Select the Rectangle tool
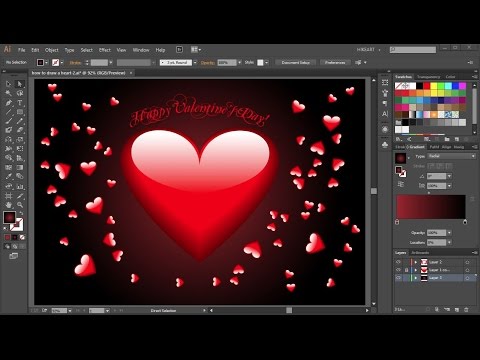 click(20, 112)
